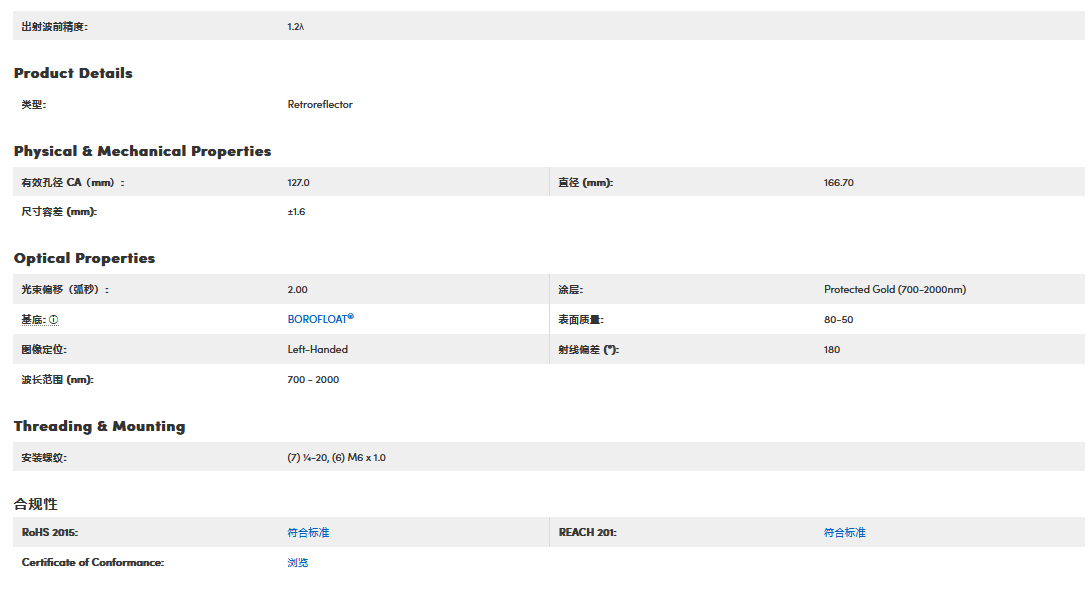The image size is (1089, 602).
Task: Click the REACH 201 label
Action: 588,533
